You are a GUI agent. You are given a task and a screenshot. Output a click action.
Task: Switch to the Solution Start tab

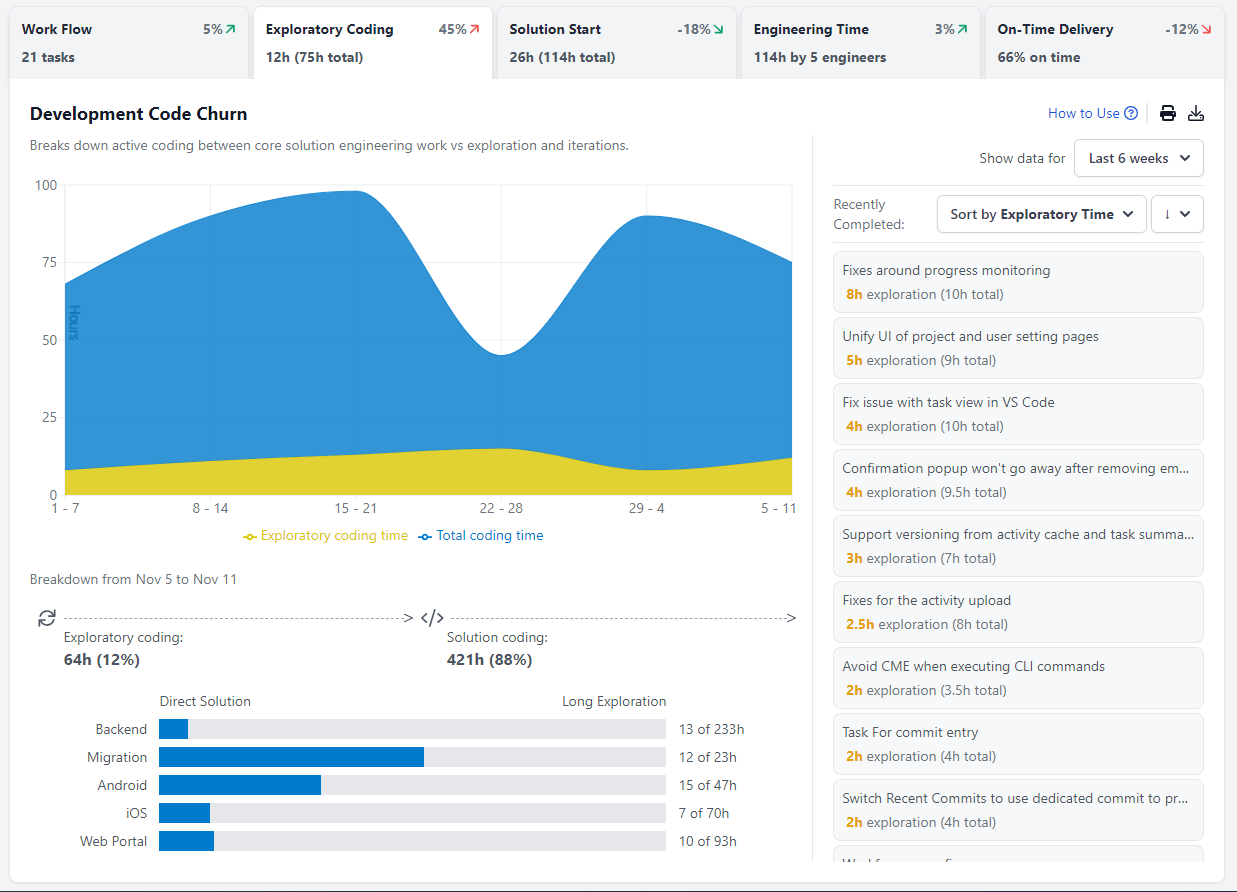(x=616, y=43)
